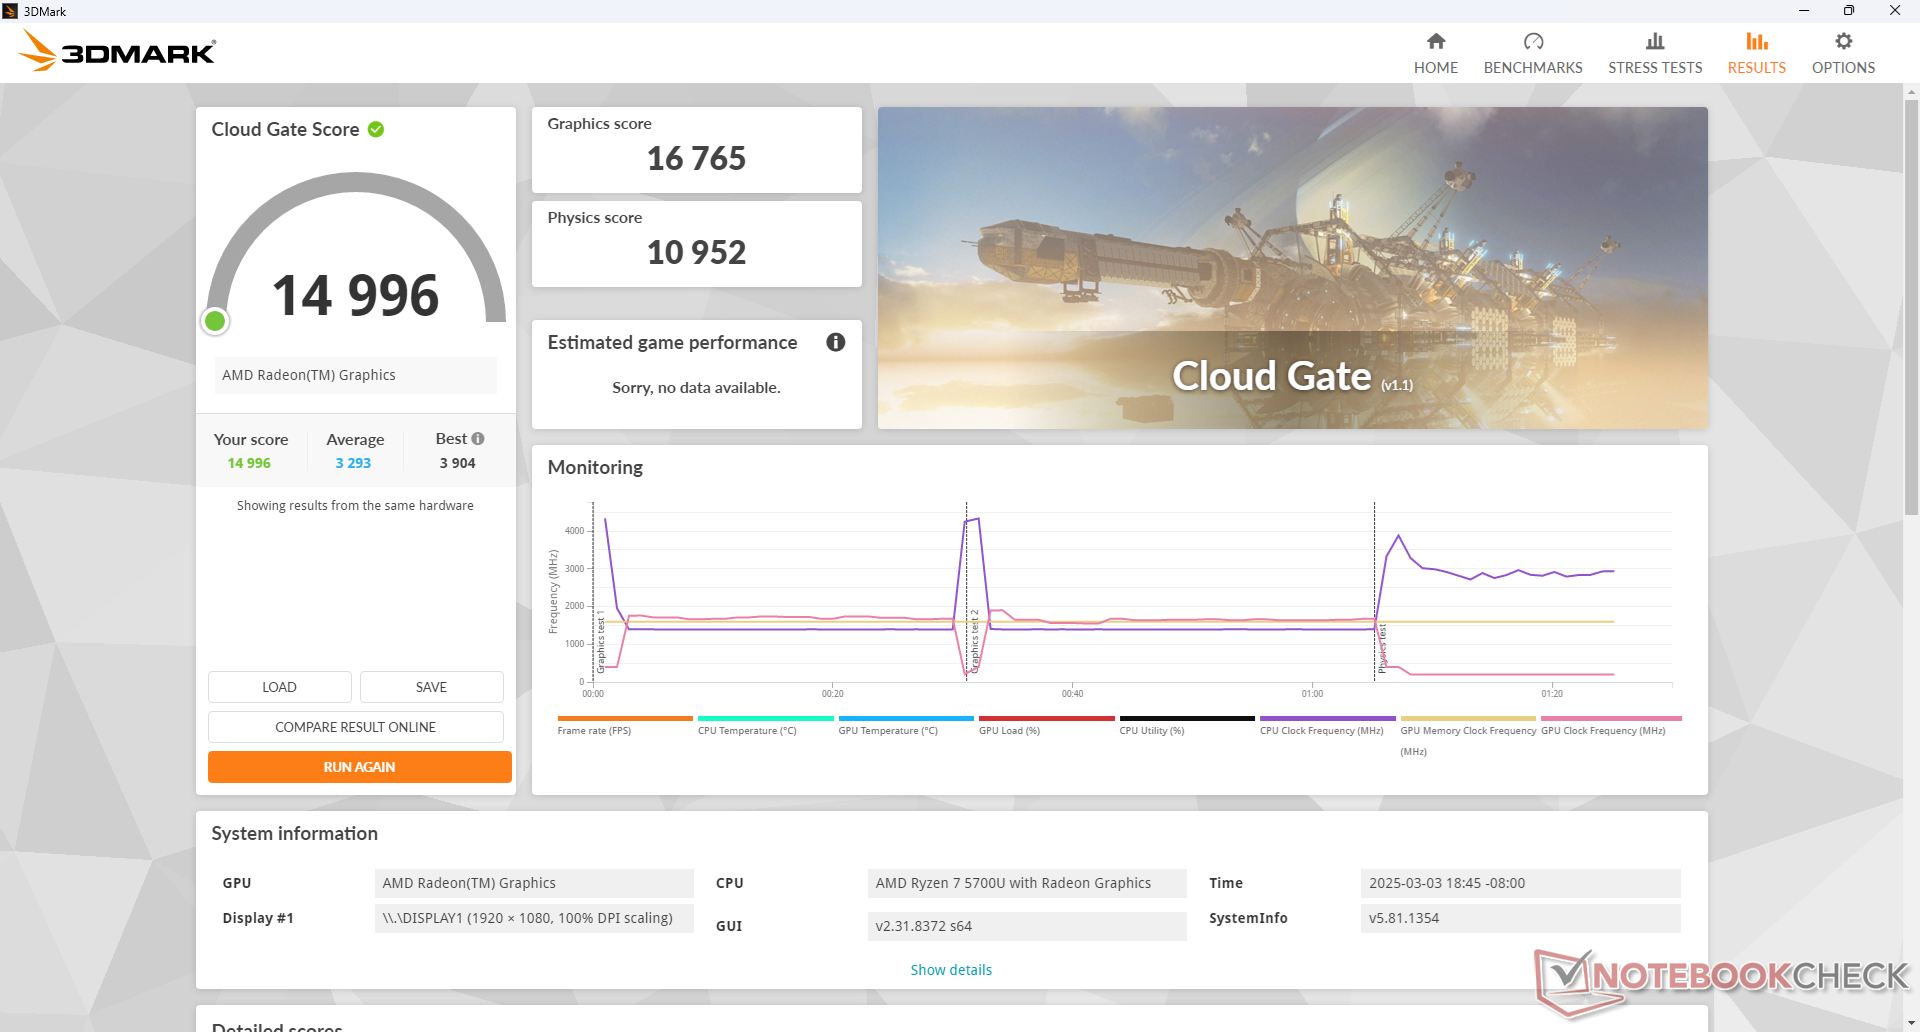Click the SystemInfo version v5.81.1354

tap(1520, 918)
